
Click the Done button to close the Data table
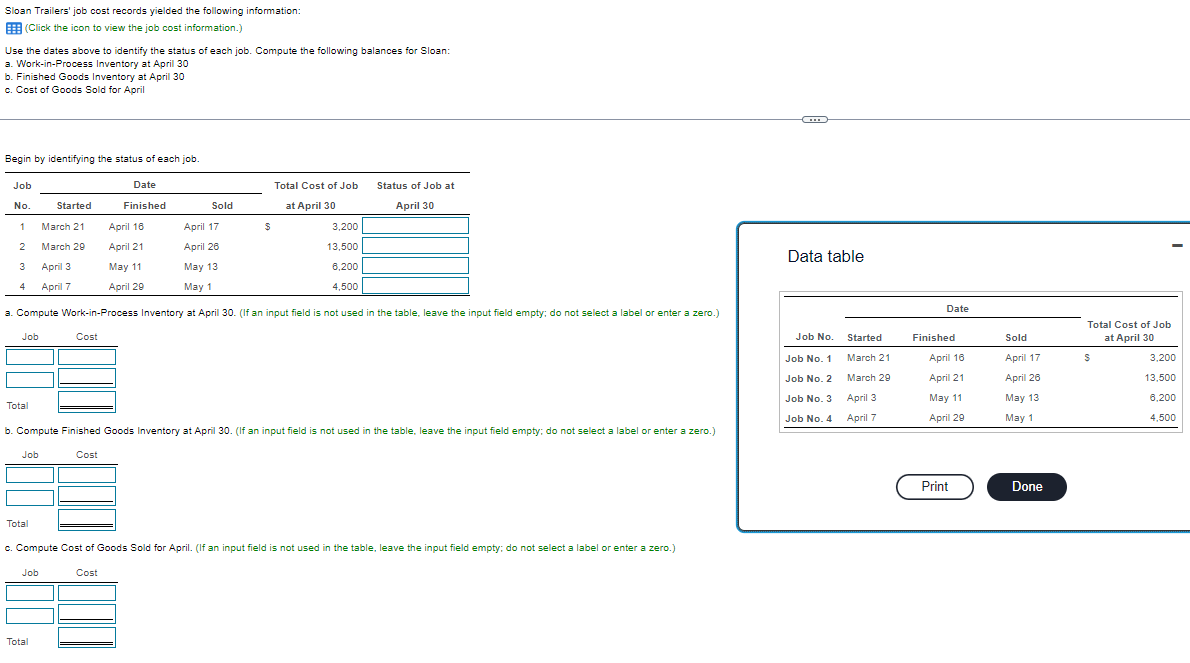pos(1026,487)
